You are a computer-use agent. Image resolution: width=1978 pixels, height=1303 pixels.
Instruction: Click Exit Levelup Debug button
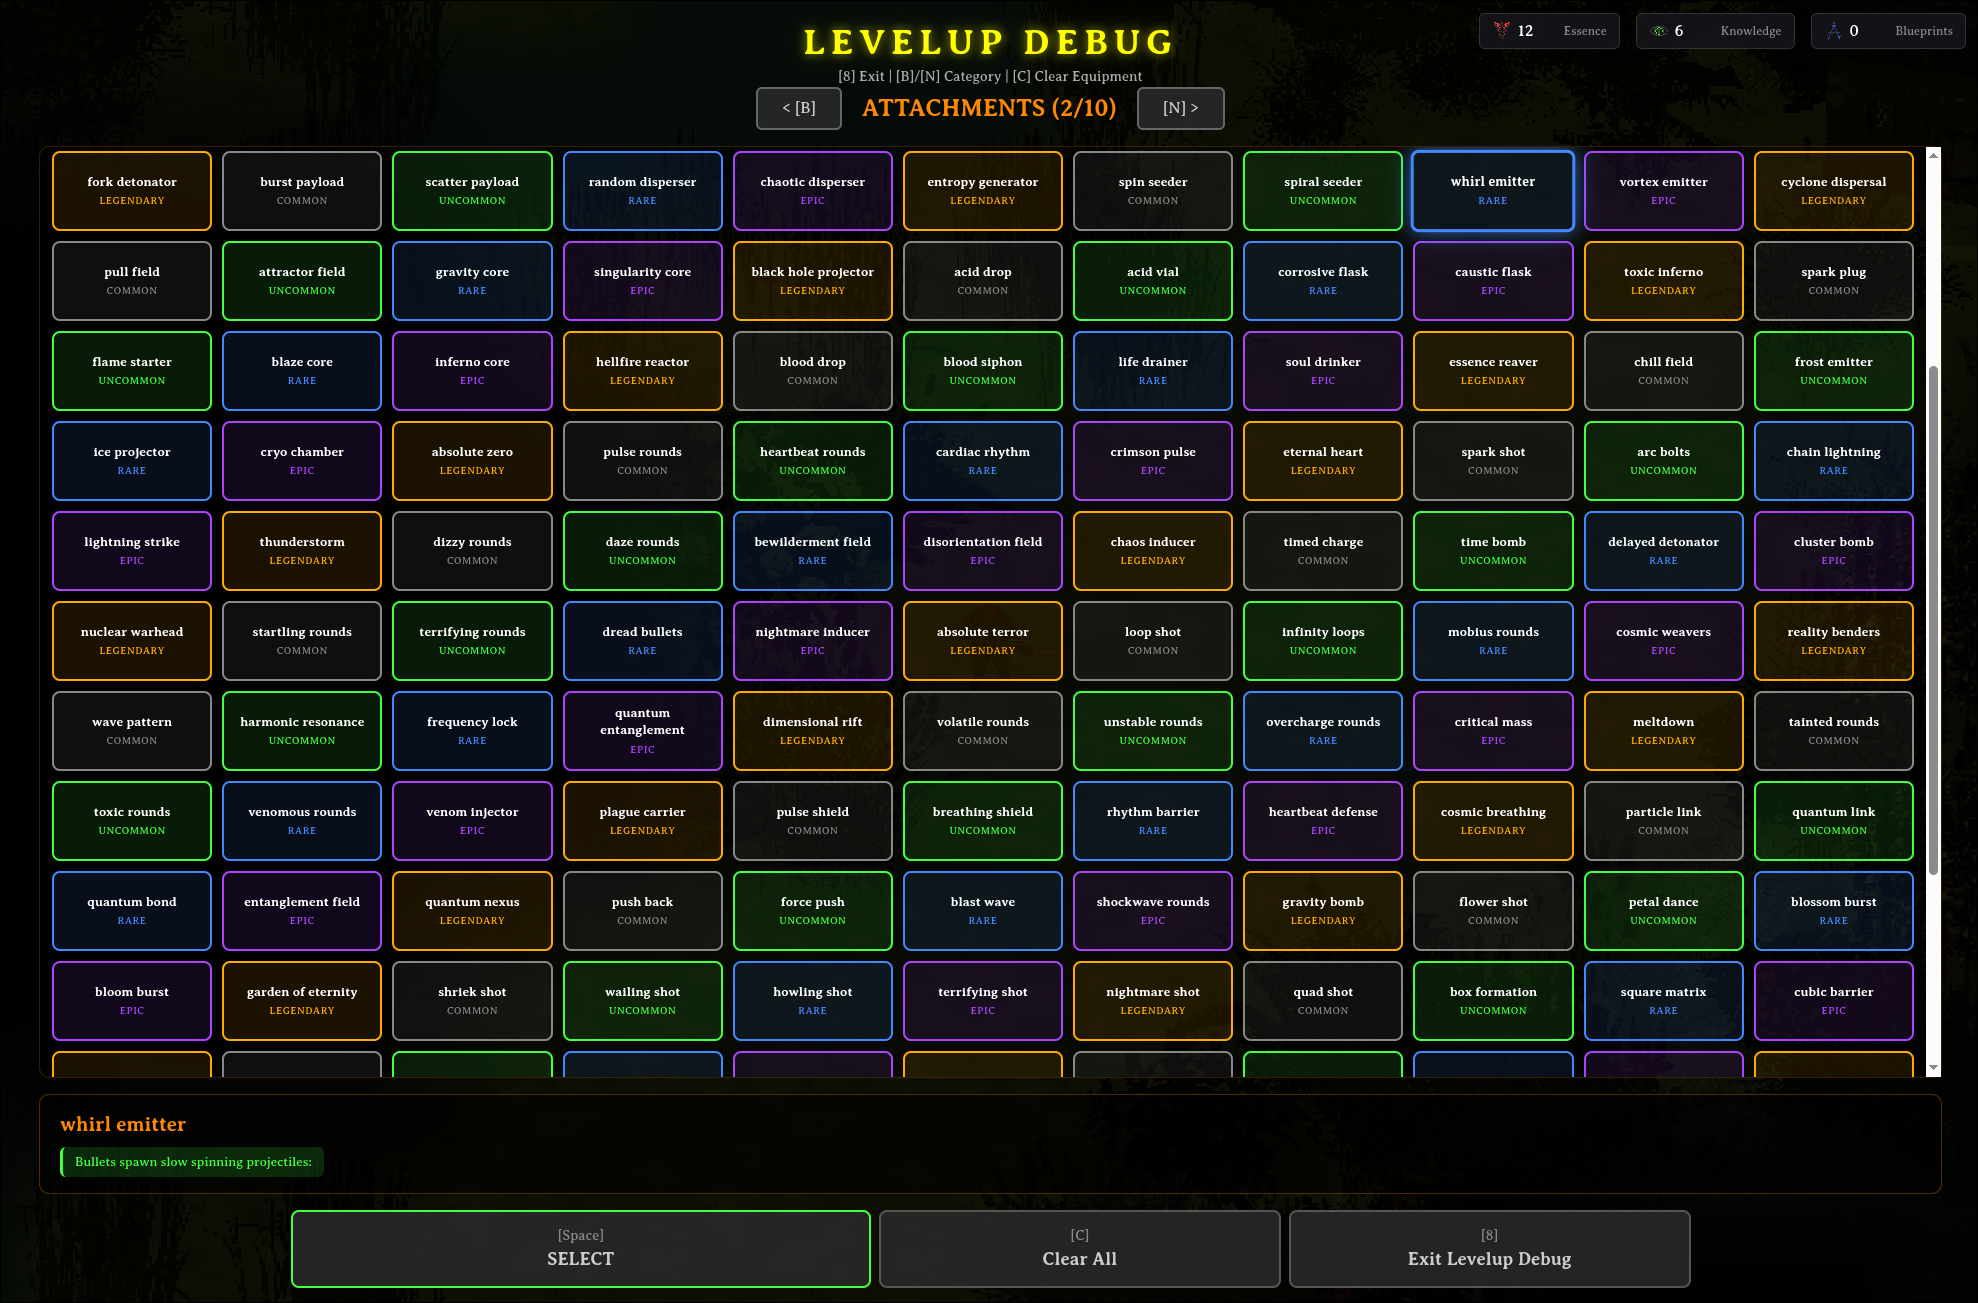(1490, 1249)
